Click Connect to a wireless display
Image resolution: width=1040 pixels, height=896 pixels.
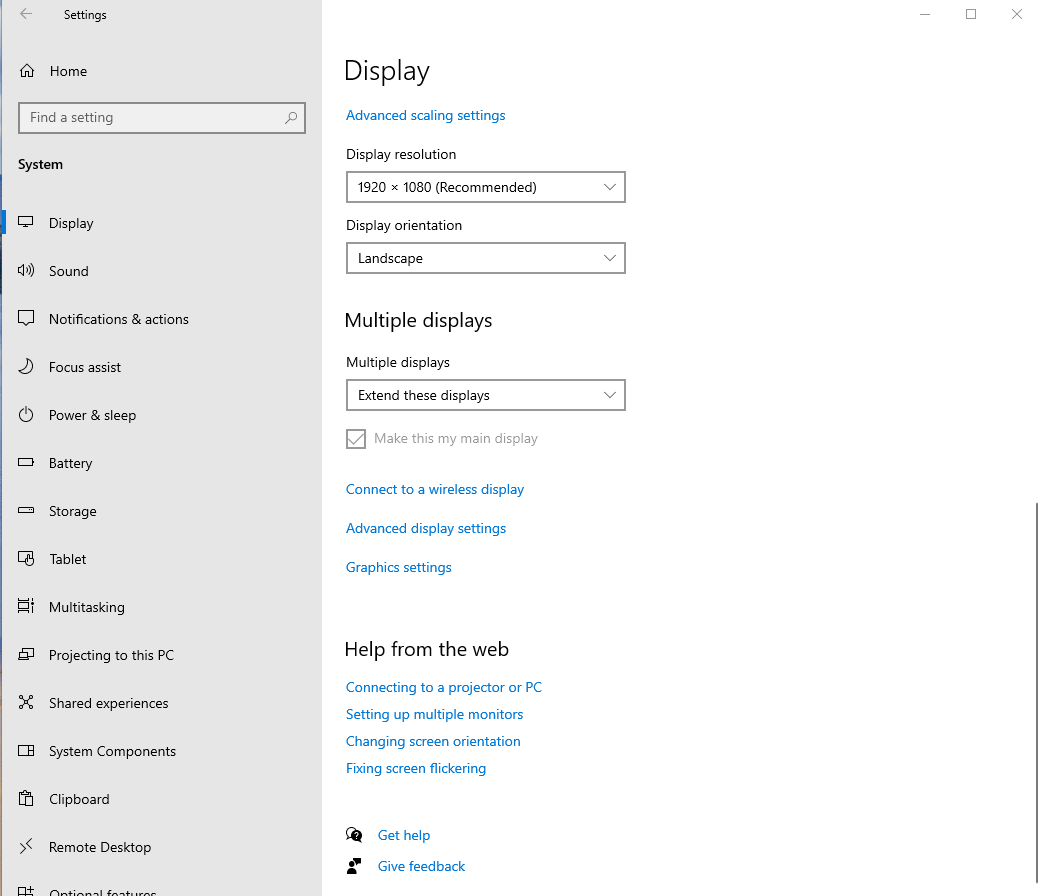click(x=434, y=489)
